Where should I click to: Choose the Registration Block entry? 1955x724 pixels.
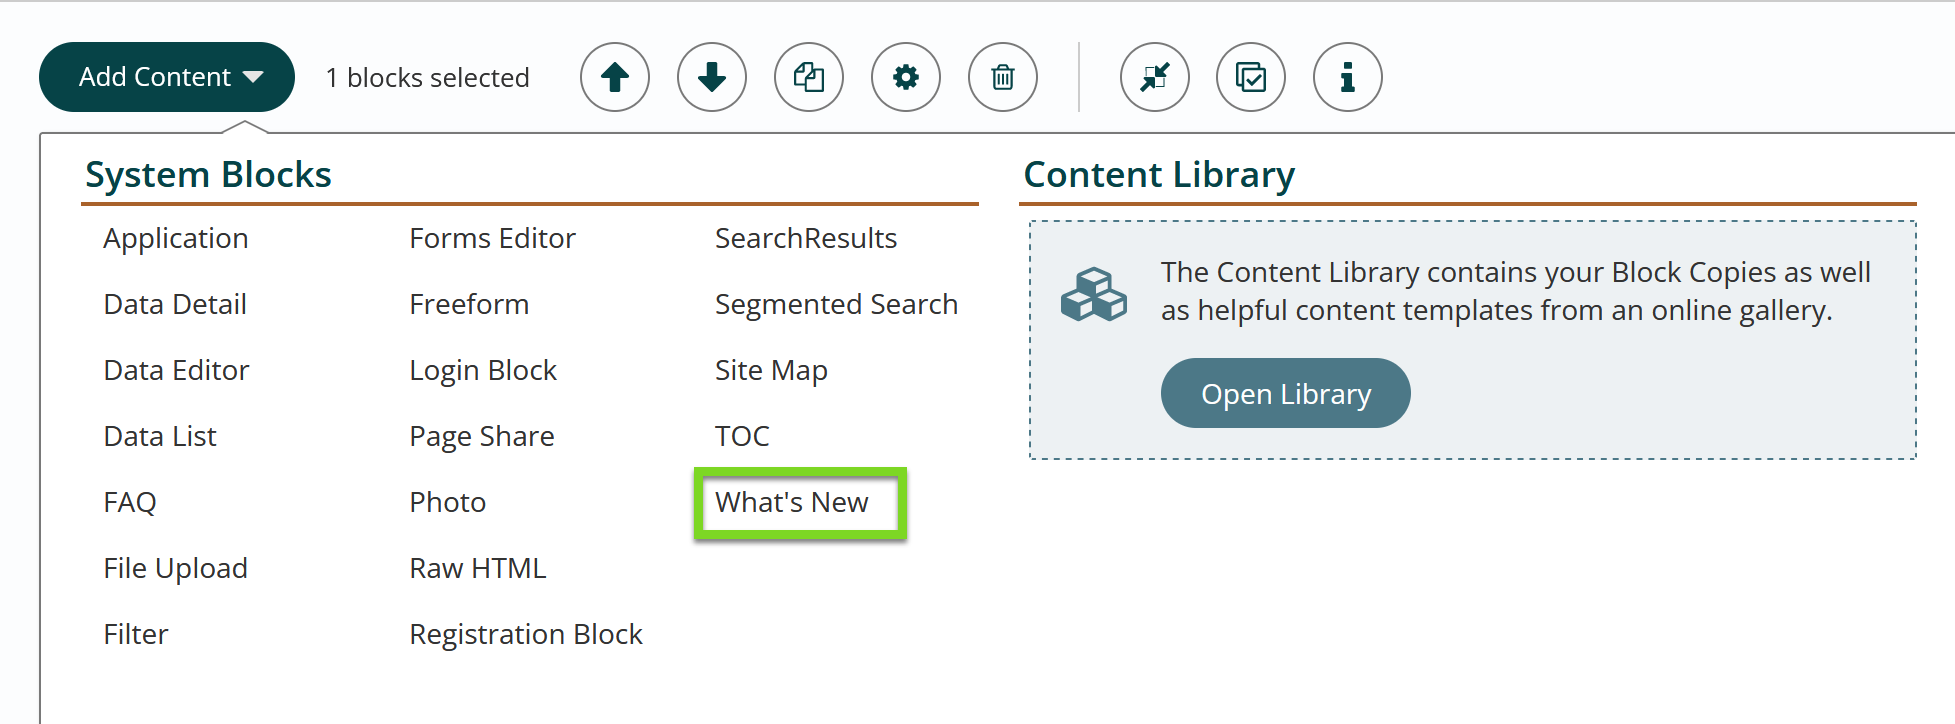[526, 634]
